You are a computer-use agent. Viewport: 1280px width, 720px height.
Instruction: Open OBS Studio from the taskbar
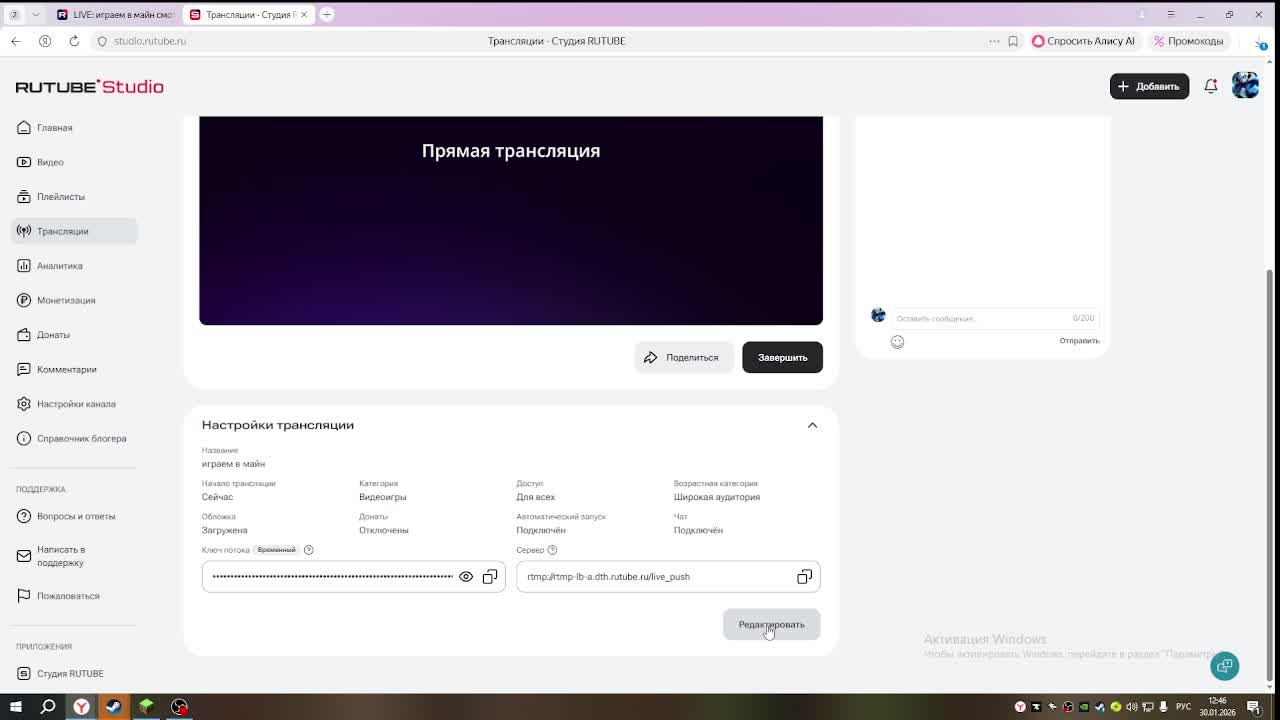point(179,707)
